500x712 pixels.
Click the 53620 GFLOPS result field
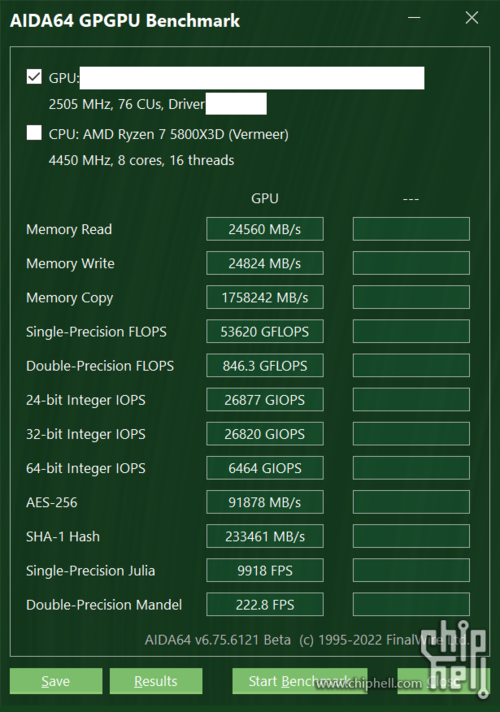point(265,331)
